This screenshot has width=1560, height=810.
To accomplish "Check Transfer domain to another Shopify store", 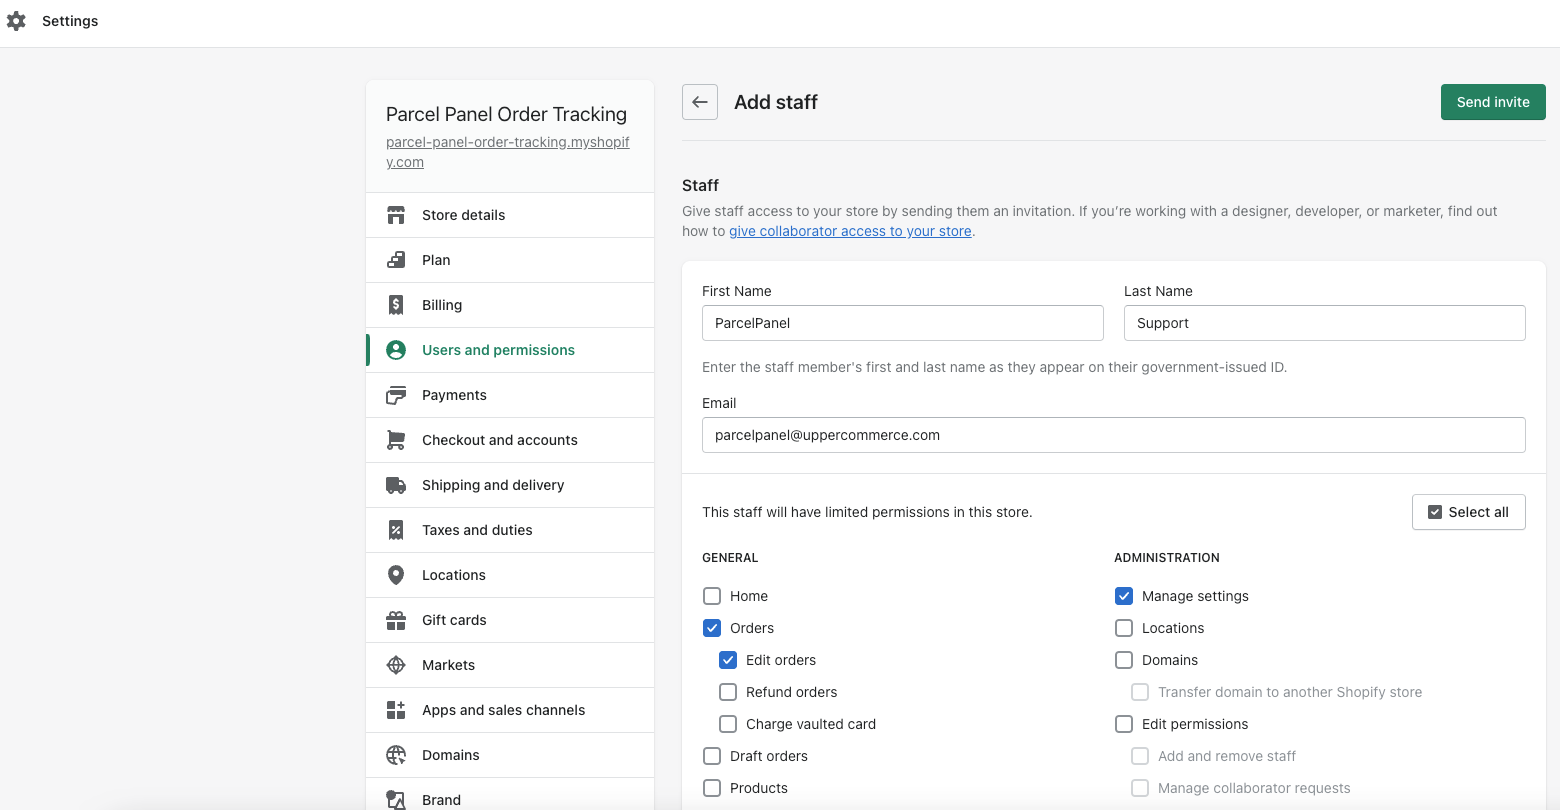I will pyautogui.click(x=1140, y=692).
